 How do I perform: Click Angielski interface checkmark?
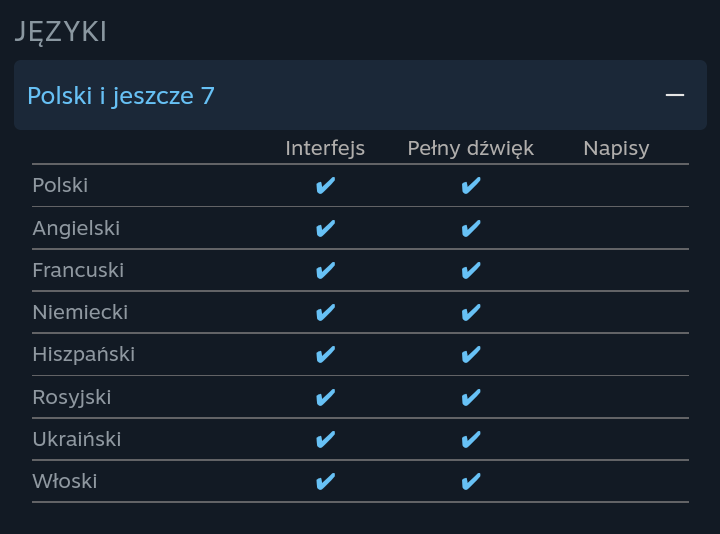[x=325, y=228]
